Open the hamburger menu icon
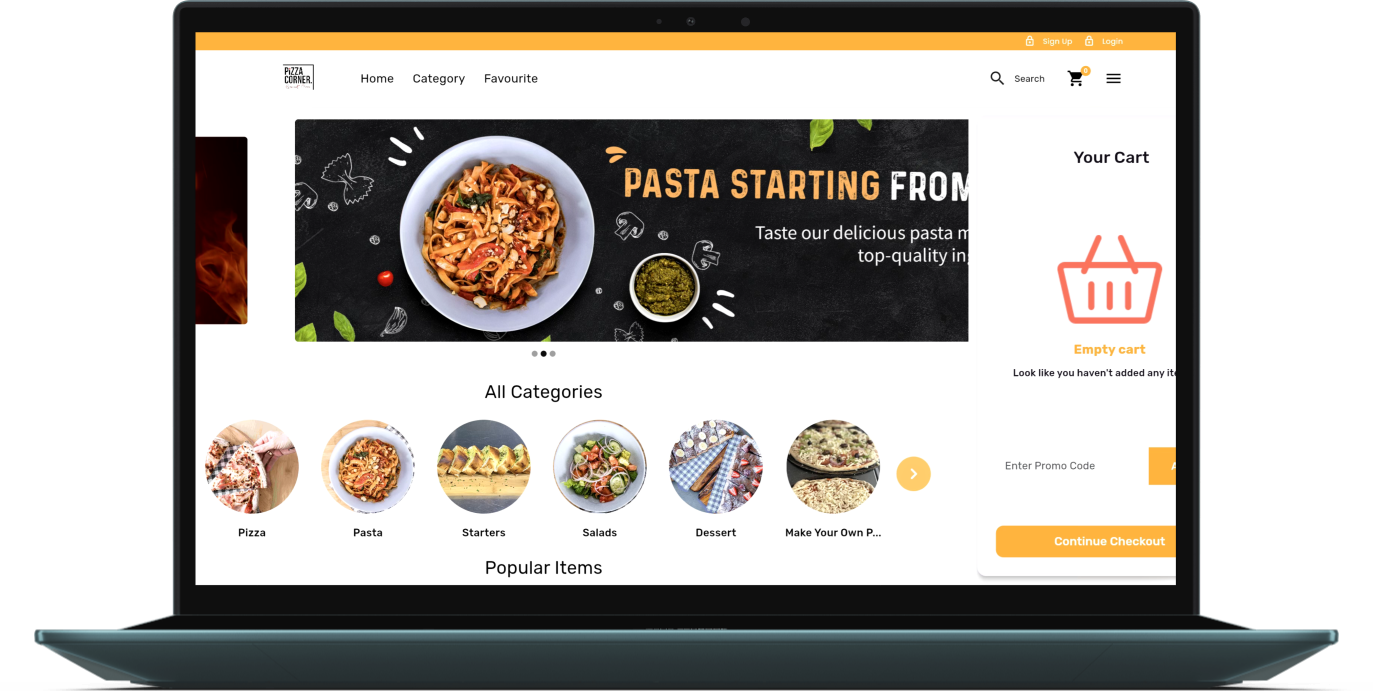The height and width of the screenshot is (691, 1373). (x=1113, y=78)
